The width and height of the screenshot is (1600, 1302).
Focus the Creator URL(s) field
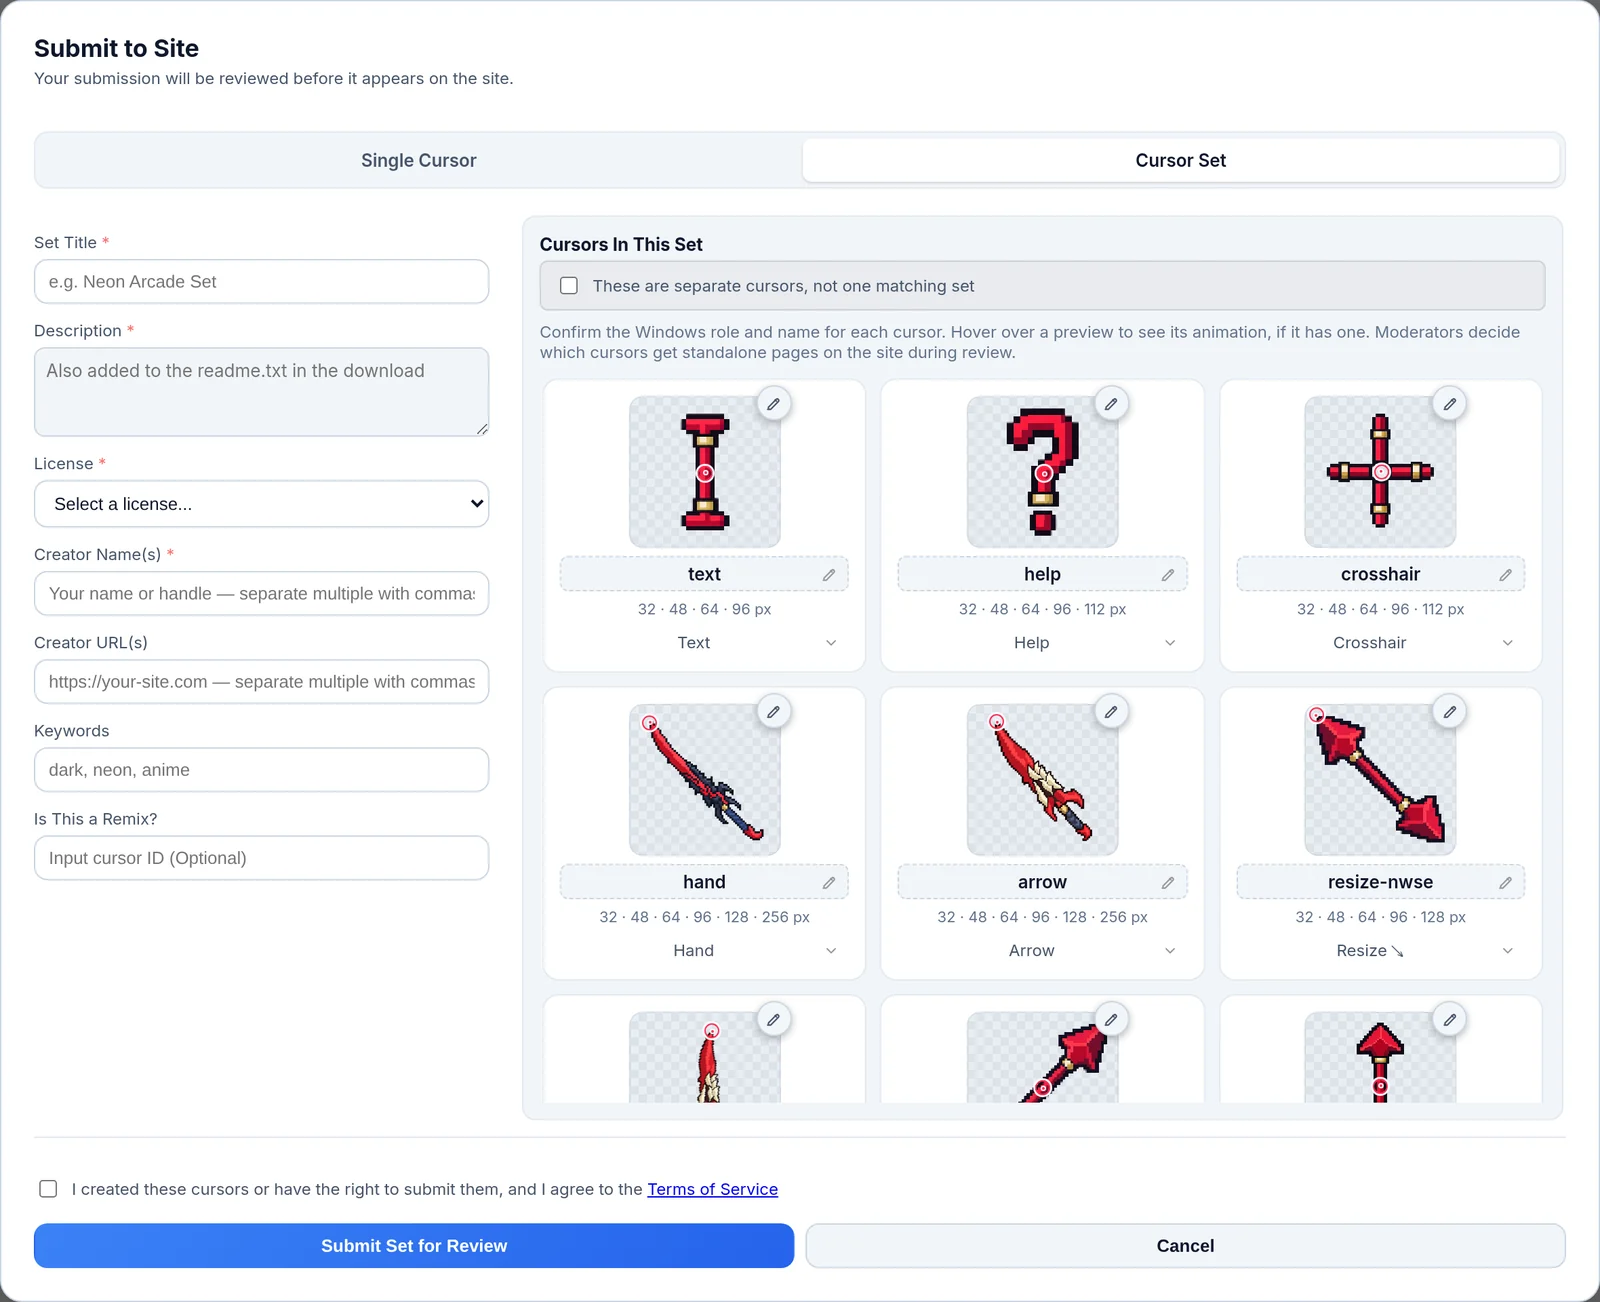[x=262, y=682]
